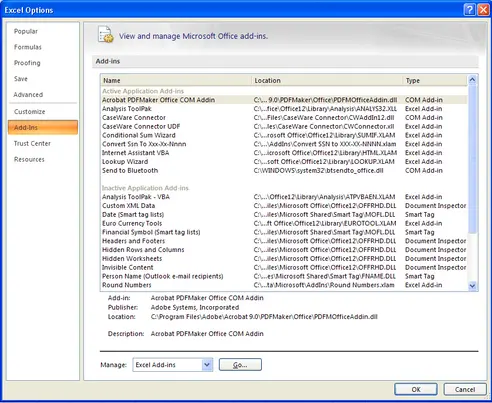This screenshot has height=403, width=492.
Task: Sort add-ins by Name column header
Action: tap(176, 80)
